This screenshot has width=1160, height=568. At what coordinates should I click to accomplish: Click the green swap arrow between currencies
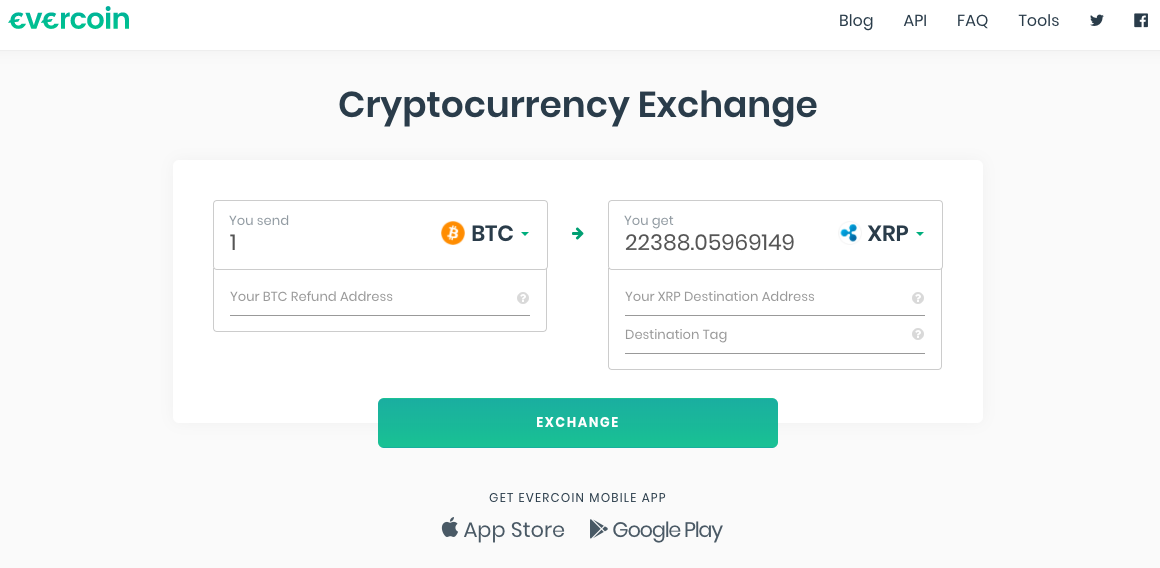click(x=577, y=234)
